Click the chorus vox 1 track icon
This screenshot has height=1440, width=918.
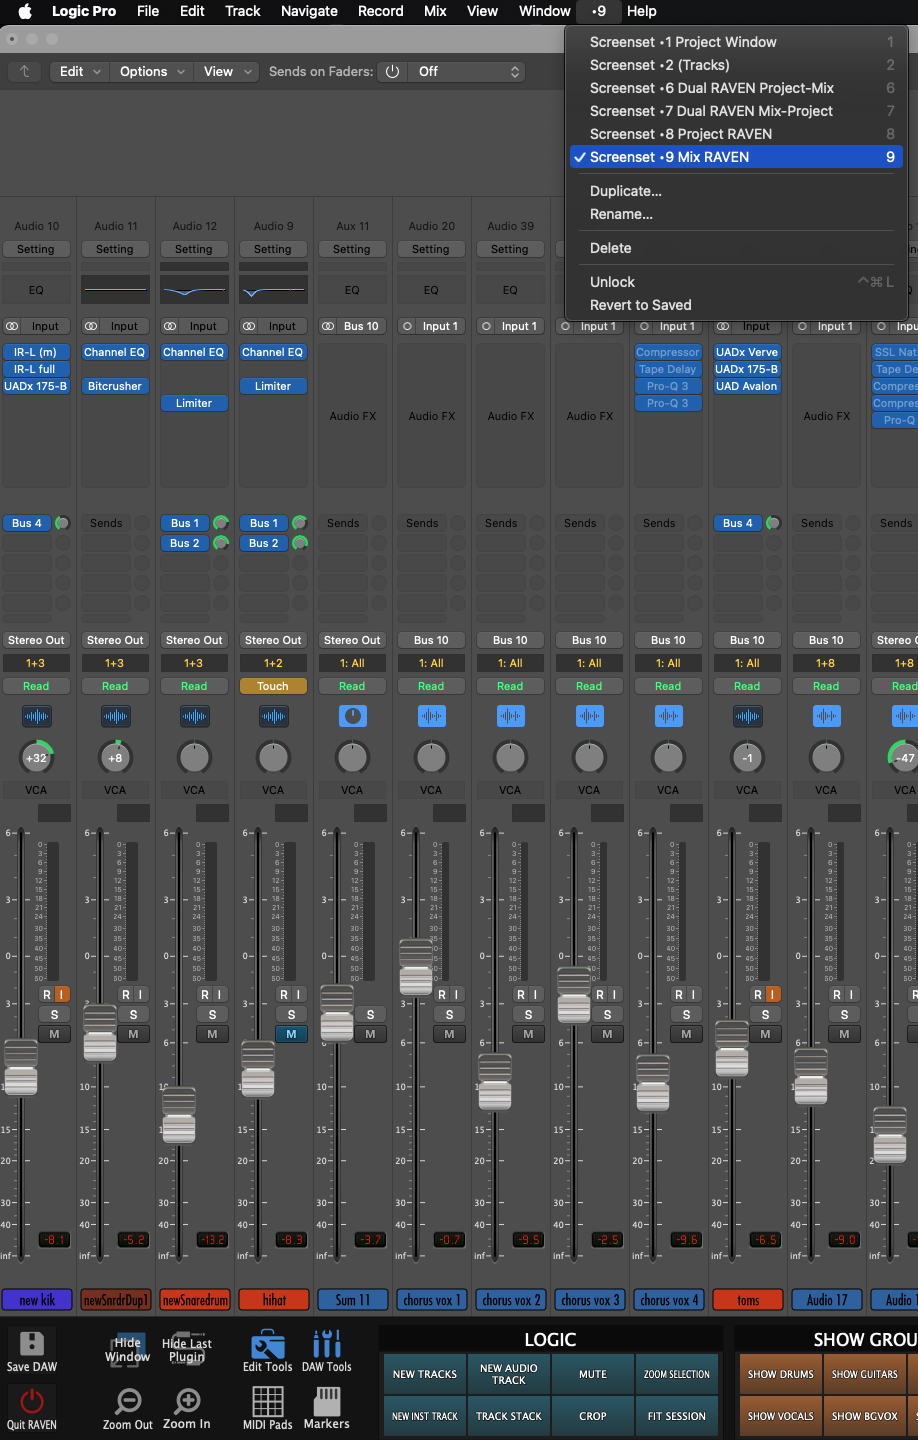[x=431, y=716]
